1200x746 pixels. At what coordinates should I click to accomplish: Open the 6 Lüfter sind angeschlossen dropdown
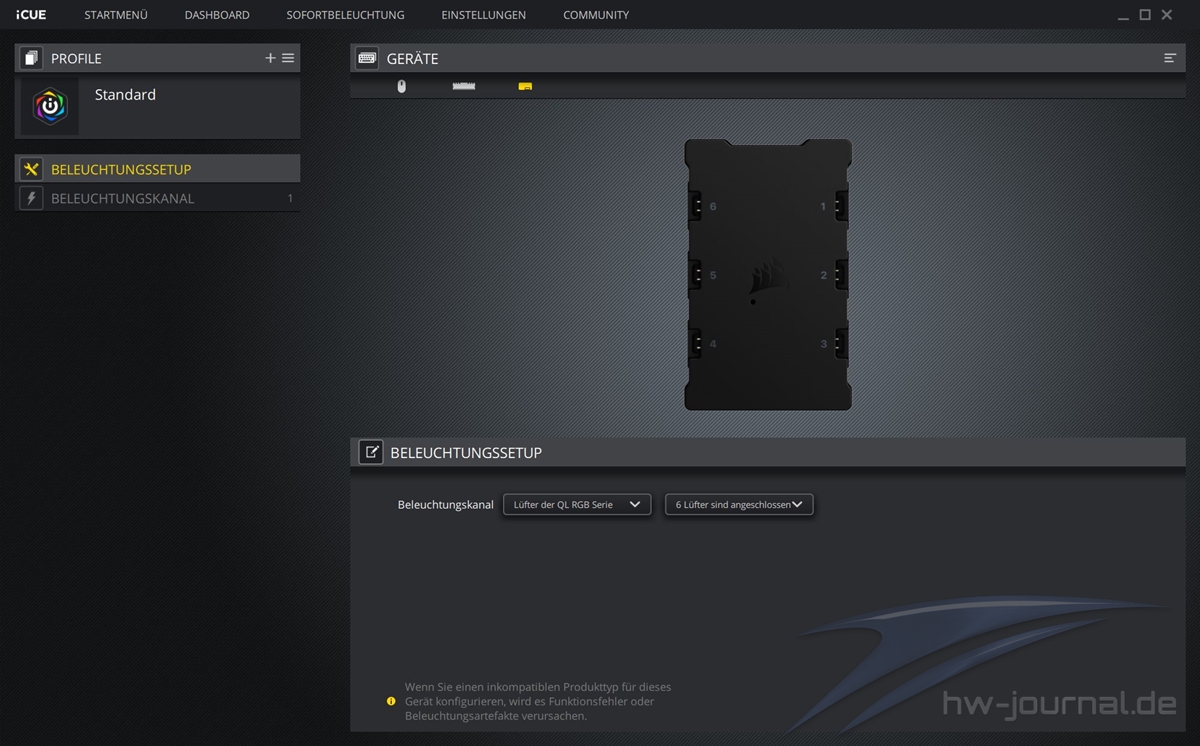739,505
